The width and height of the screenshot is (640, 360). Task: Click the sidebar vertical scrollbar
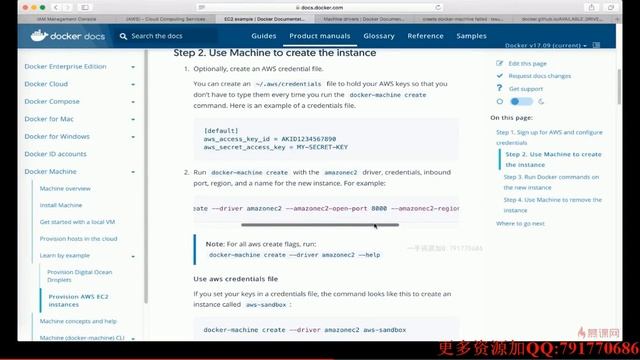[146, 176]
